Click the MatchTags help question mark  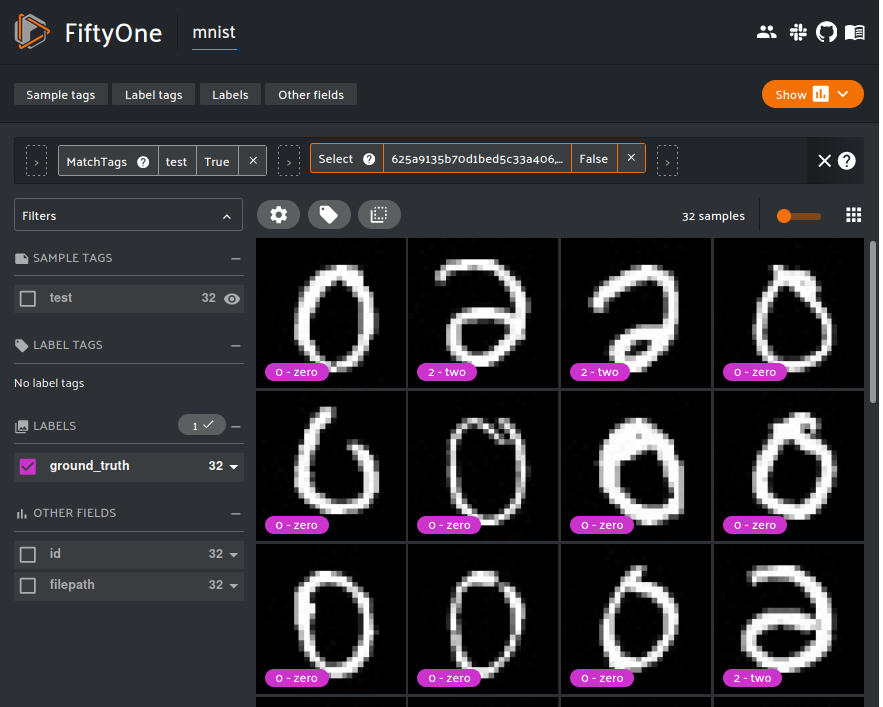click(x=143, y=162)
